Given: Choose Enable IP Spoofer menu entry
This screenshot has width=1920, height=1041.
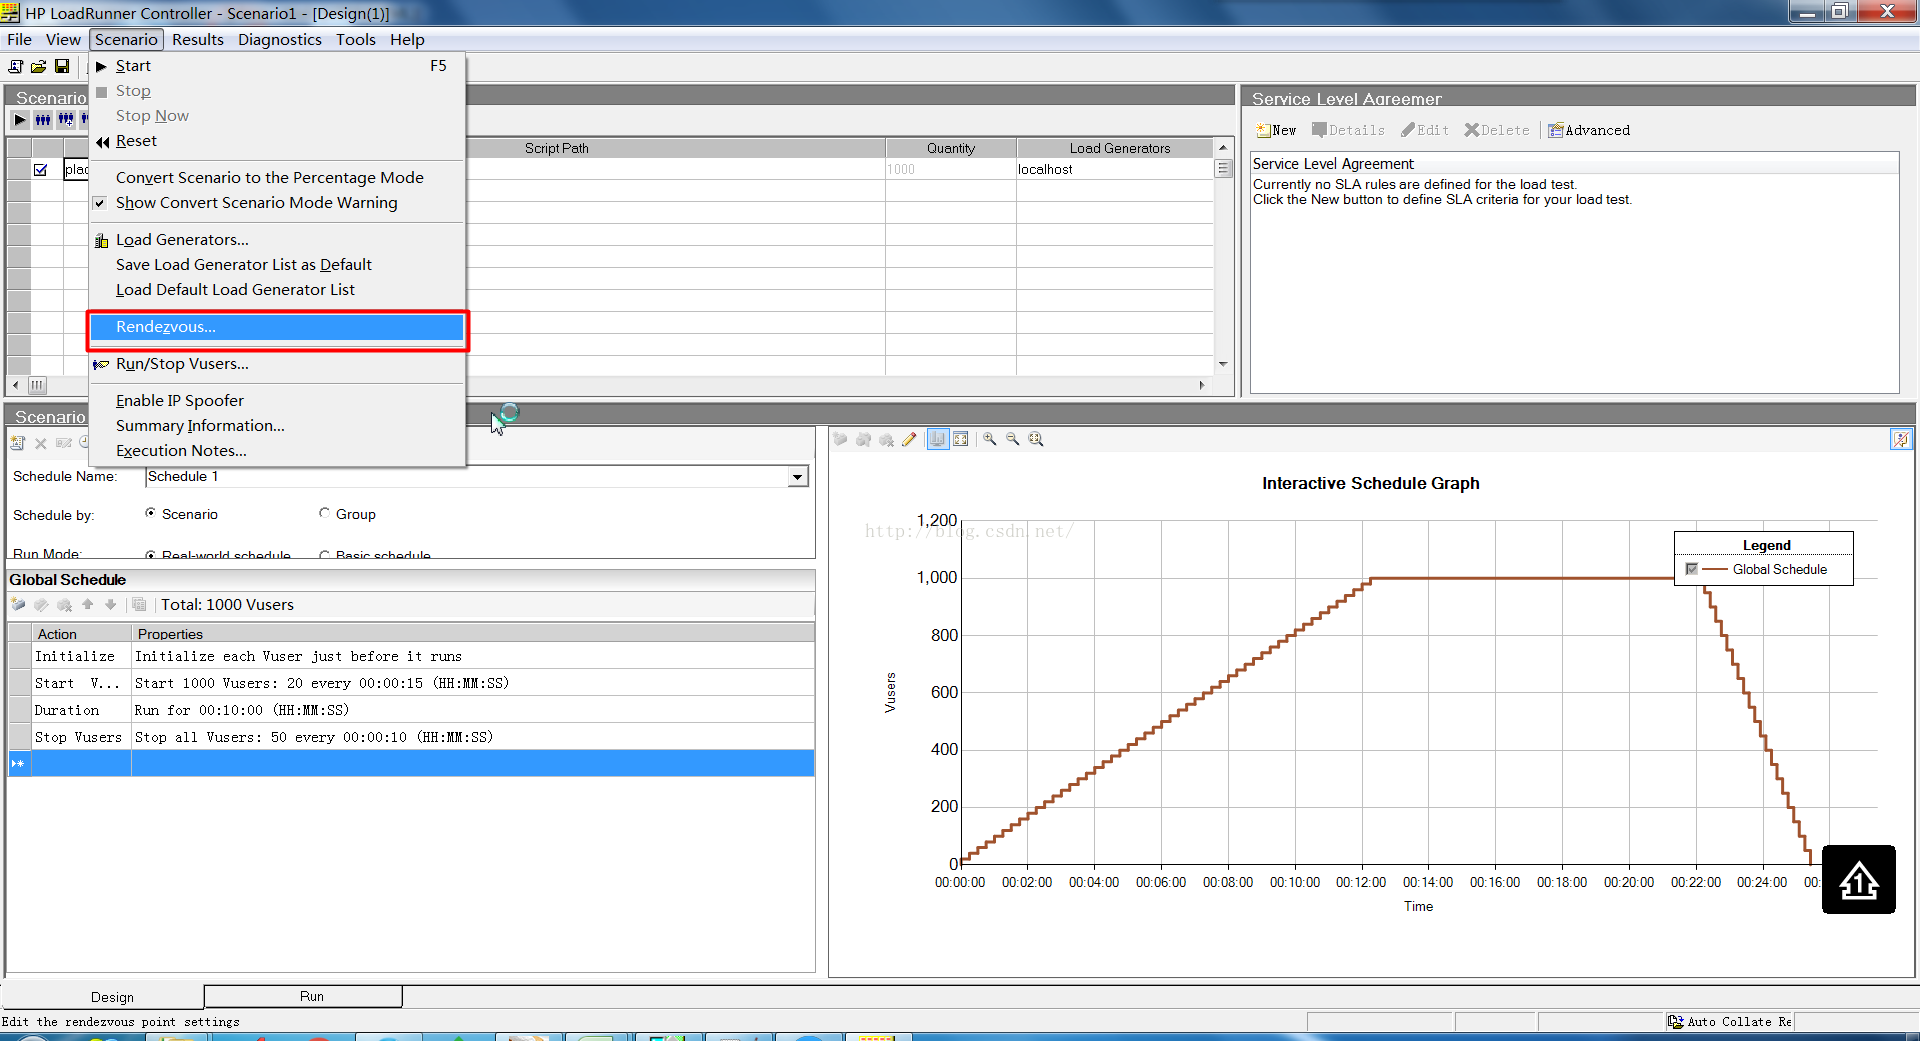Looking at the screenshot, I should pos(277,401).
